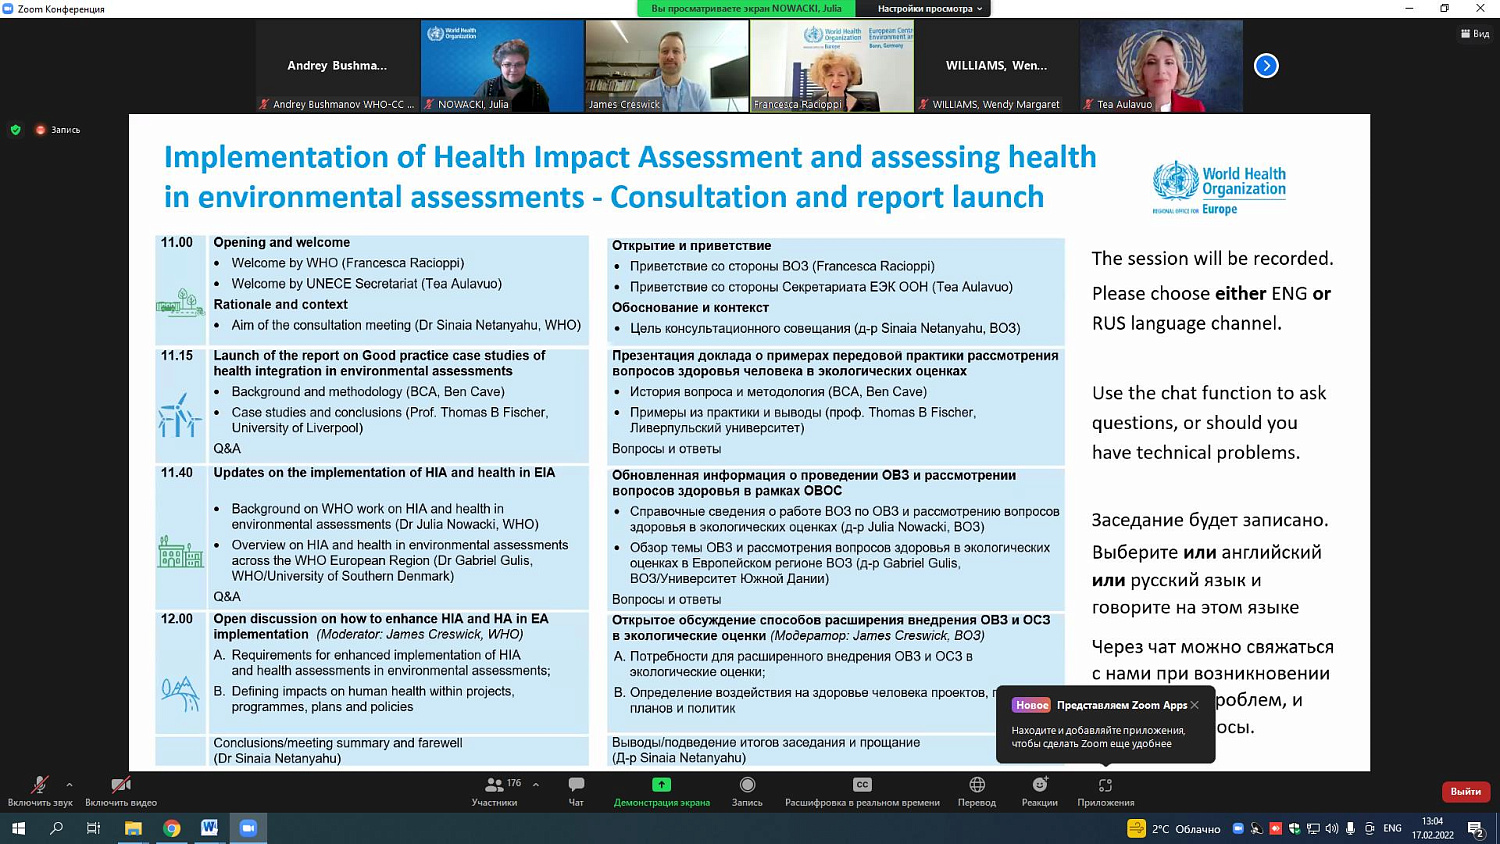This screenshot has width=1500, height=844.
Task: Select James Creswick video thumbnail
Action: coord(667,66)
